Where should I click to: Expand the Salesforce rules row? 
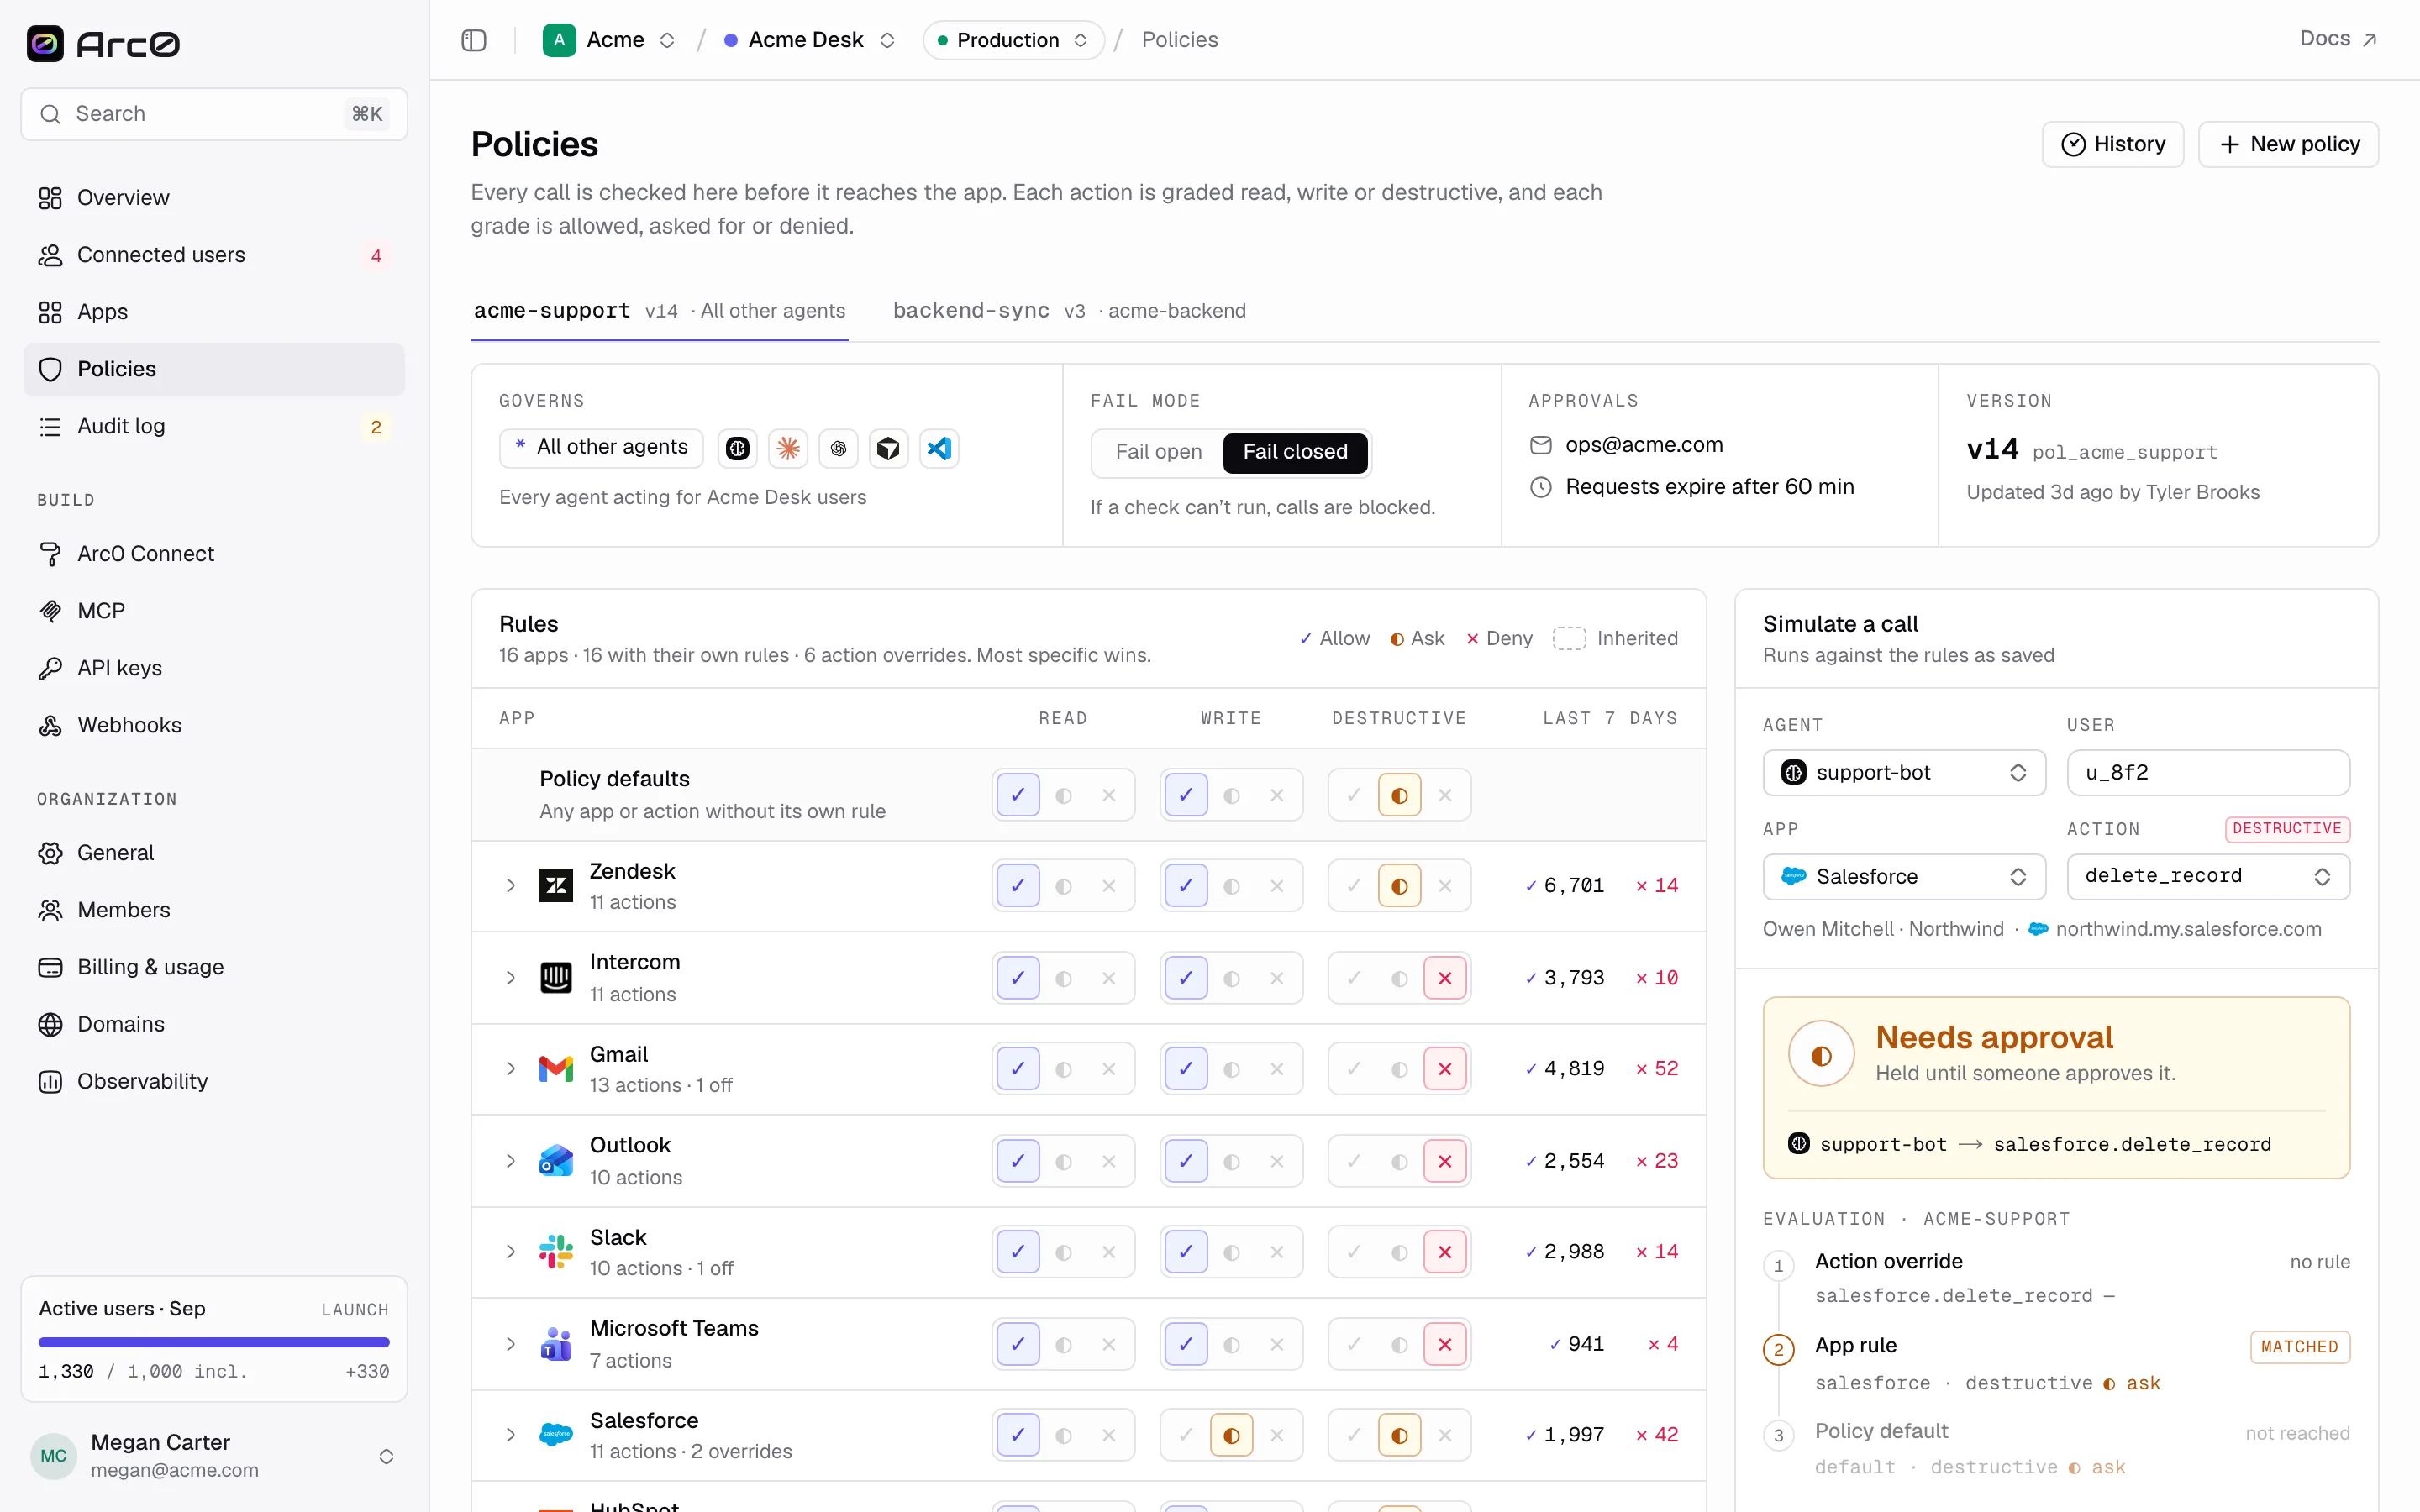click(x=510, y=1435)
